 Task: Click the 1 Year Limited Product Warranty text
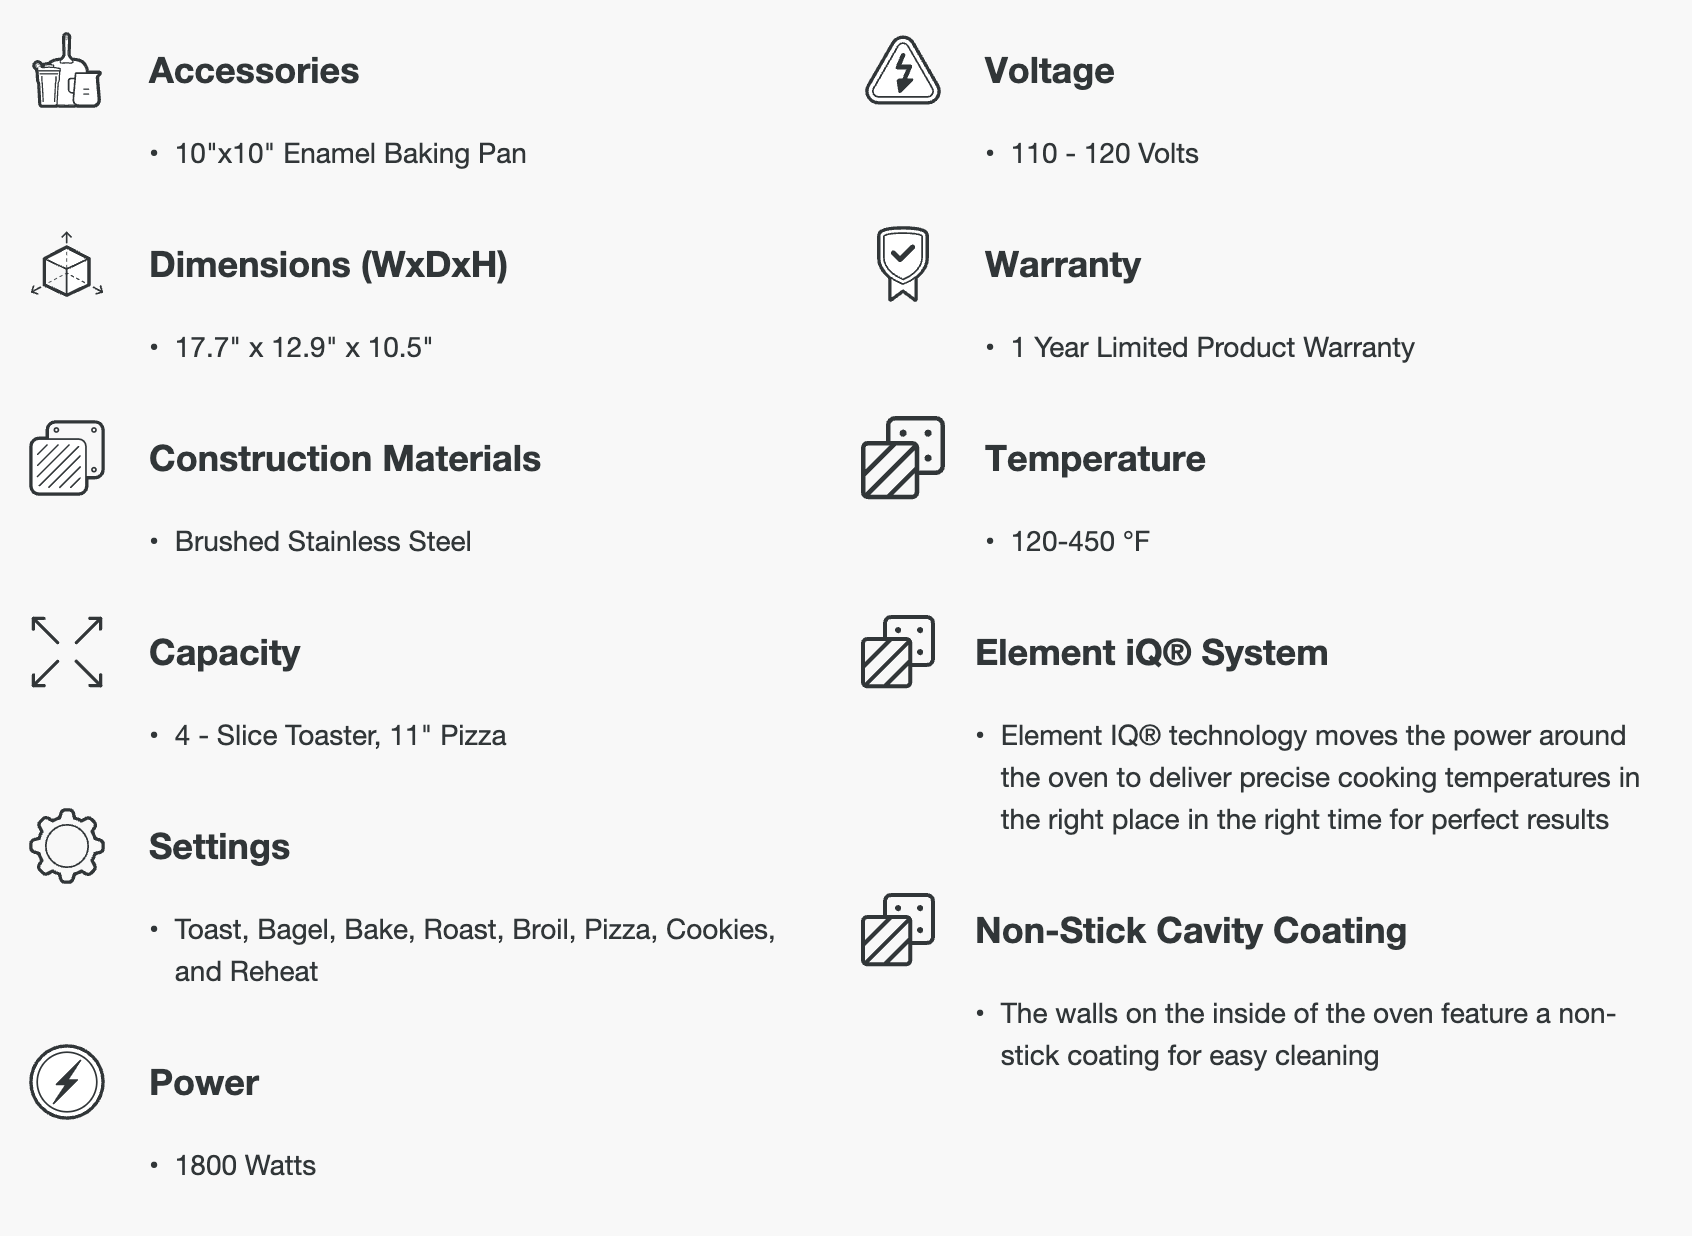coord(1212,348)
